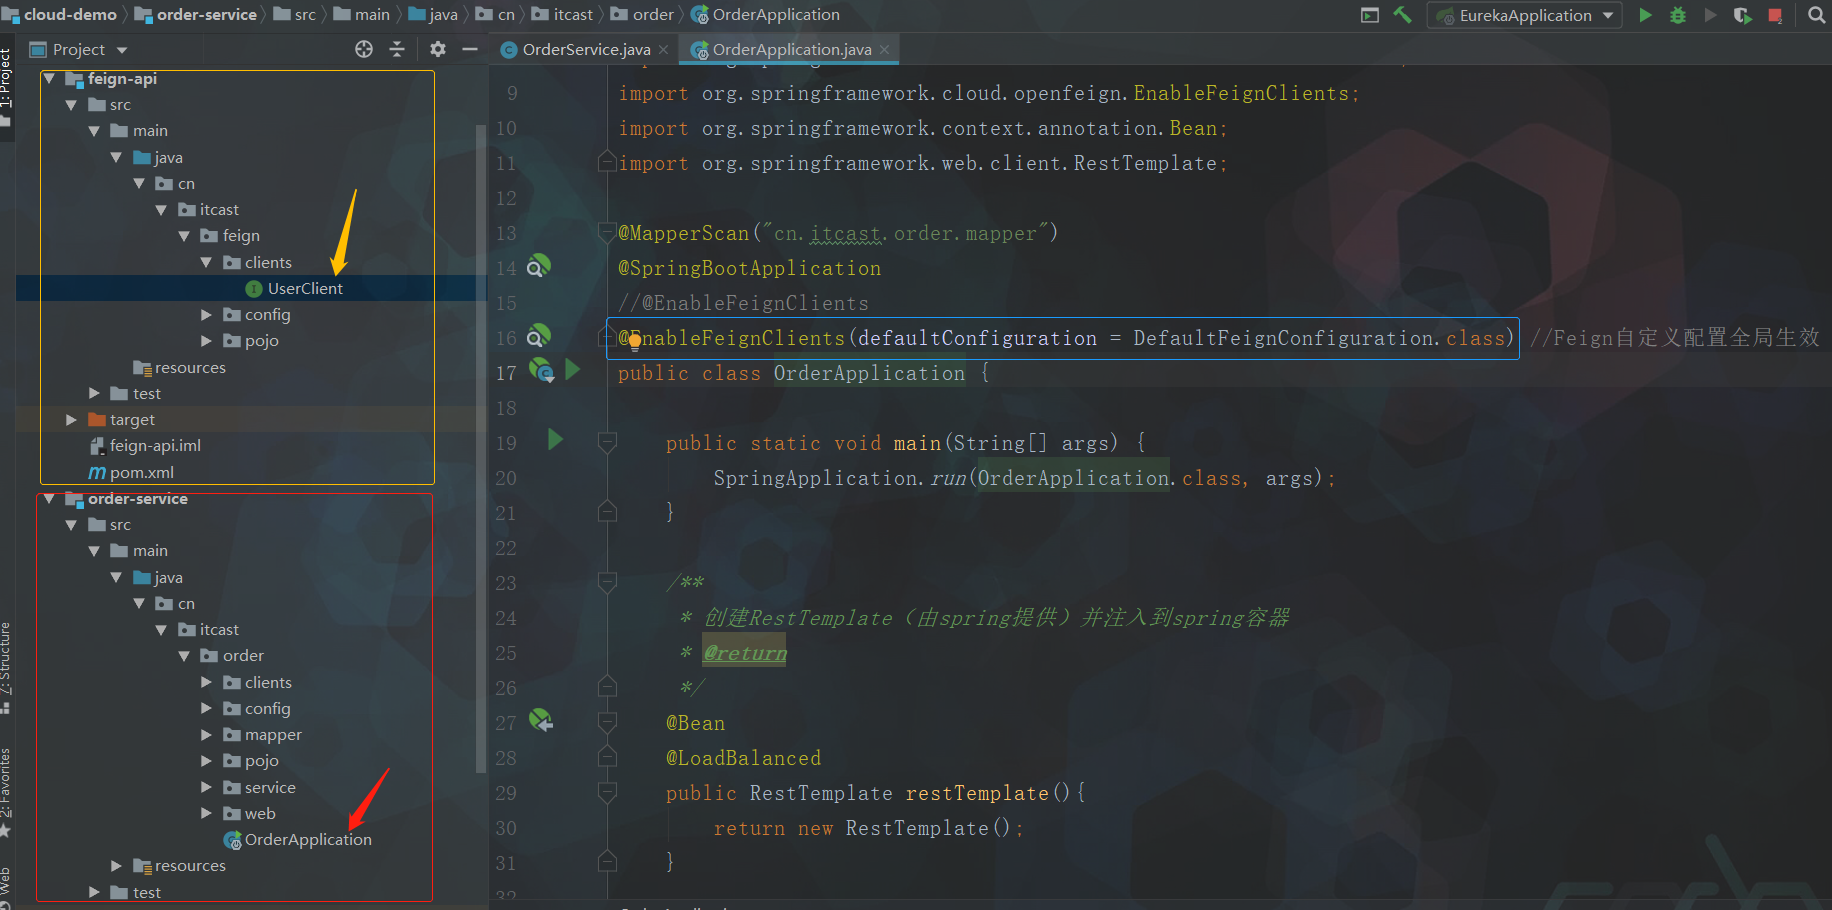Select feign-api.iml file
Image resolution: width=1832 pixels, height=910 pixels.
click(155, 446)
